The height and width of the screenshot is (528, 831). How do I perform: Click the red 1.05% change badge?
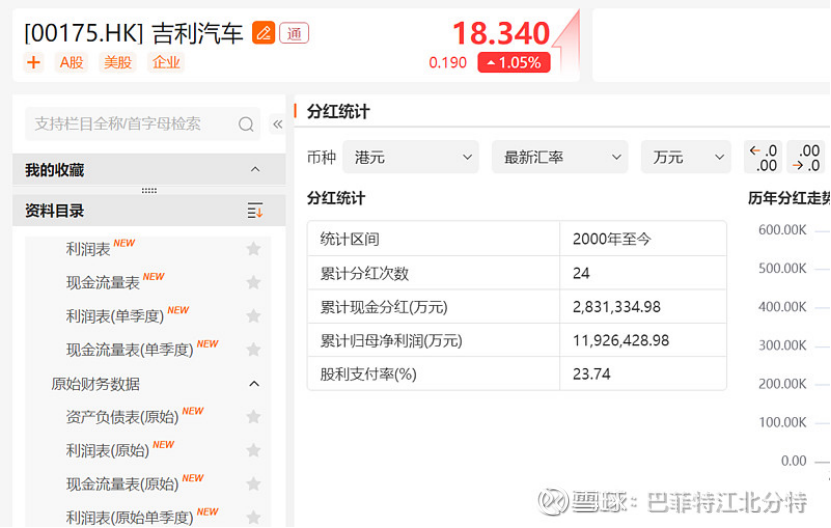coord(514,63)
